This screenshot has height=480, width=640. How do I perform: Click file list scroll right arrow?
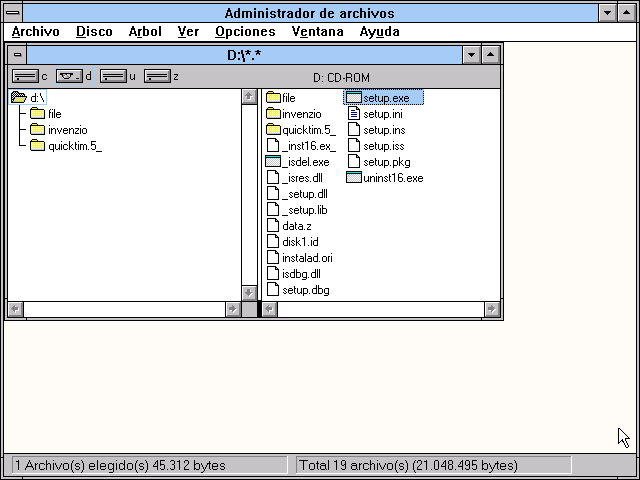point(492,309)
